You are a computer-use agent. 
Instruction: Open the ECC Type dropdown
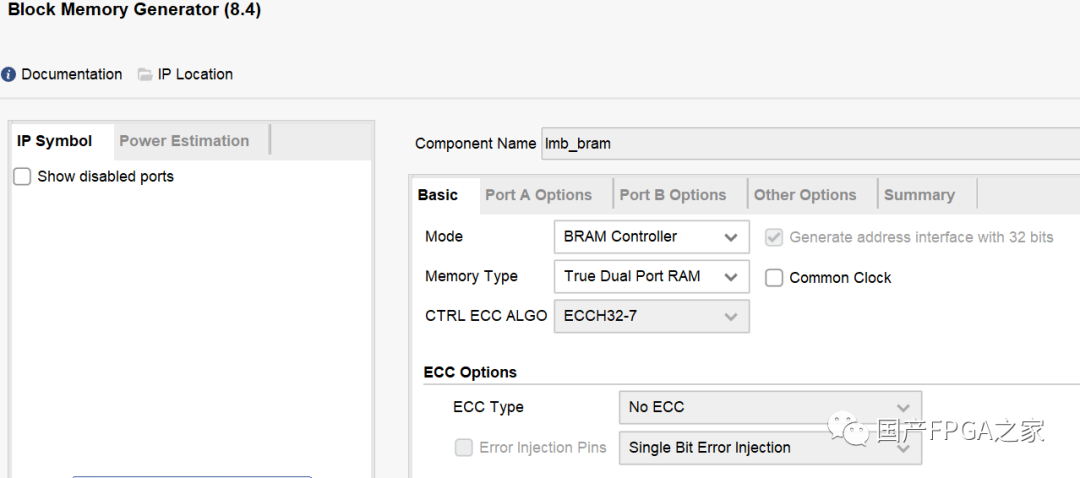769,407
